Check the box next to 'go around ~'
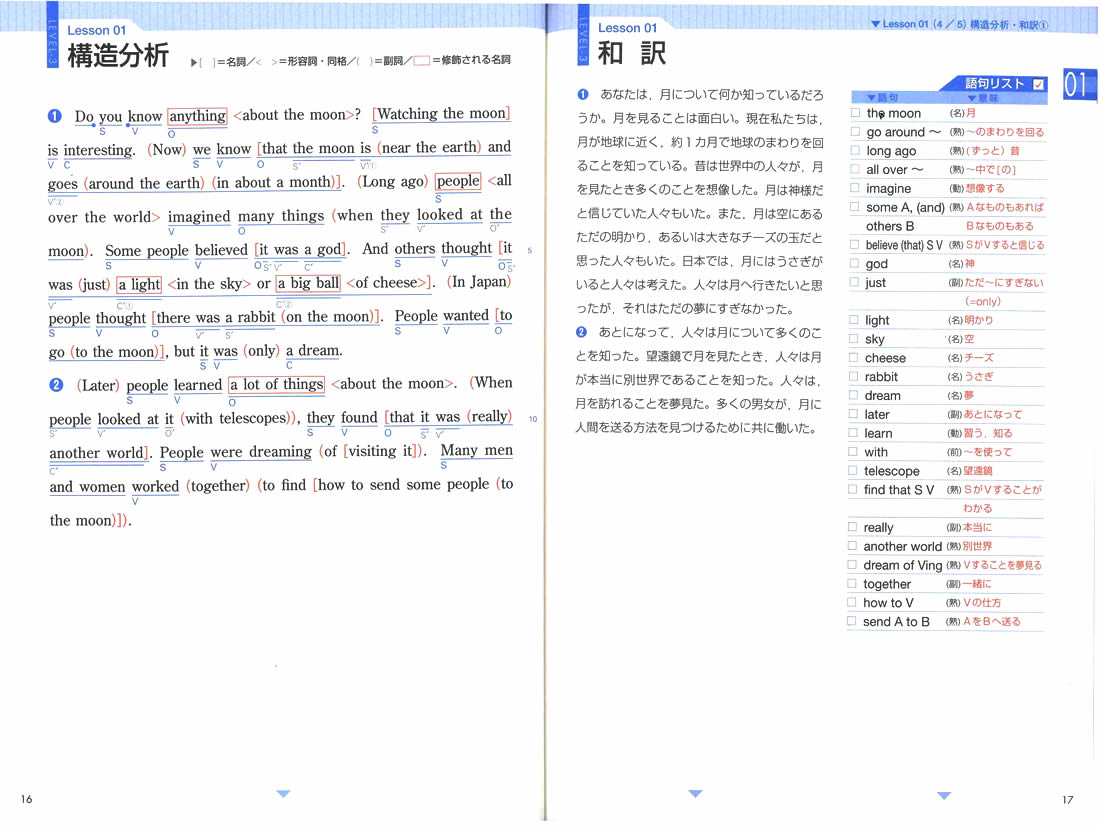This screenshot has height=828, width=1100. click(x=855, y=131)
